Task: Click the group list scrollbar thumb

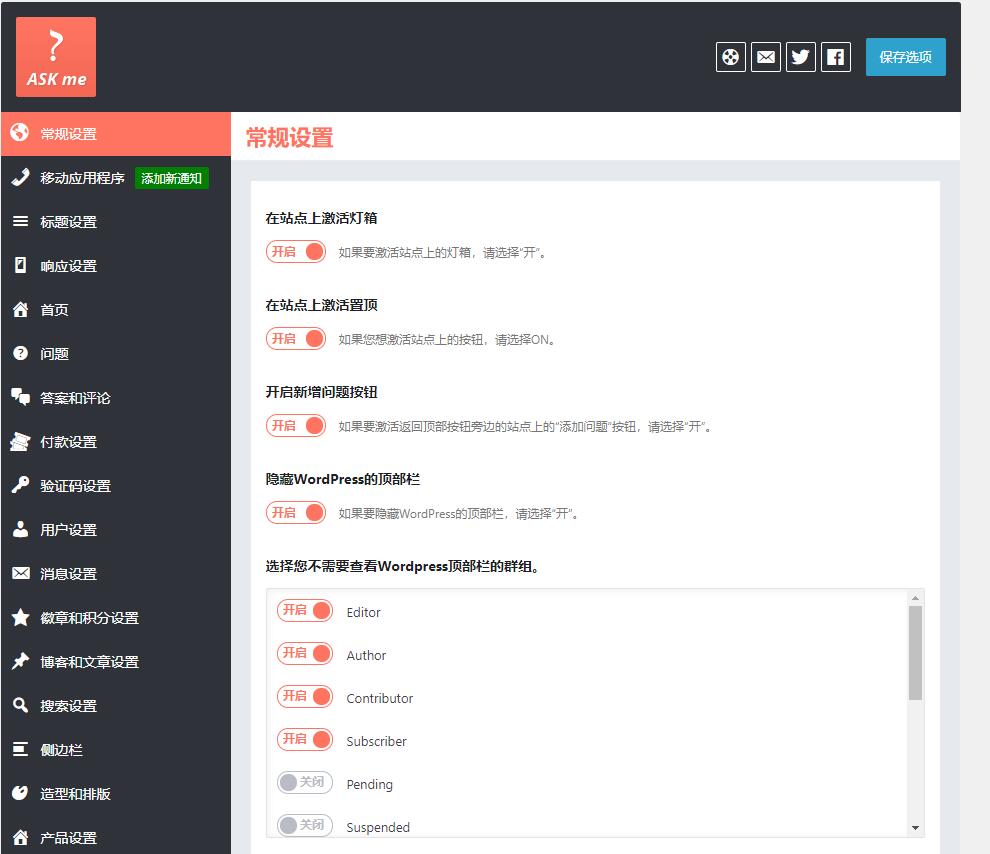Action: [x=915, y=653]
